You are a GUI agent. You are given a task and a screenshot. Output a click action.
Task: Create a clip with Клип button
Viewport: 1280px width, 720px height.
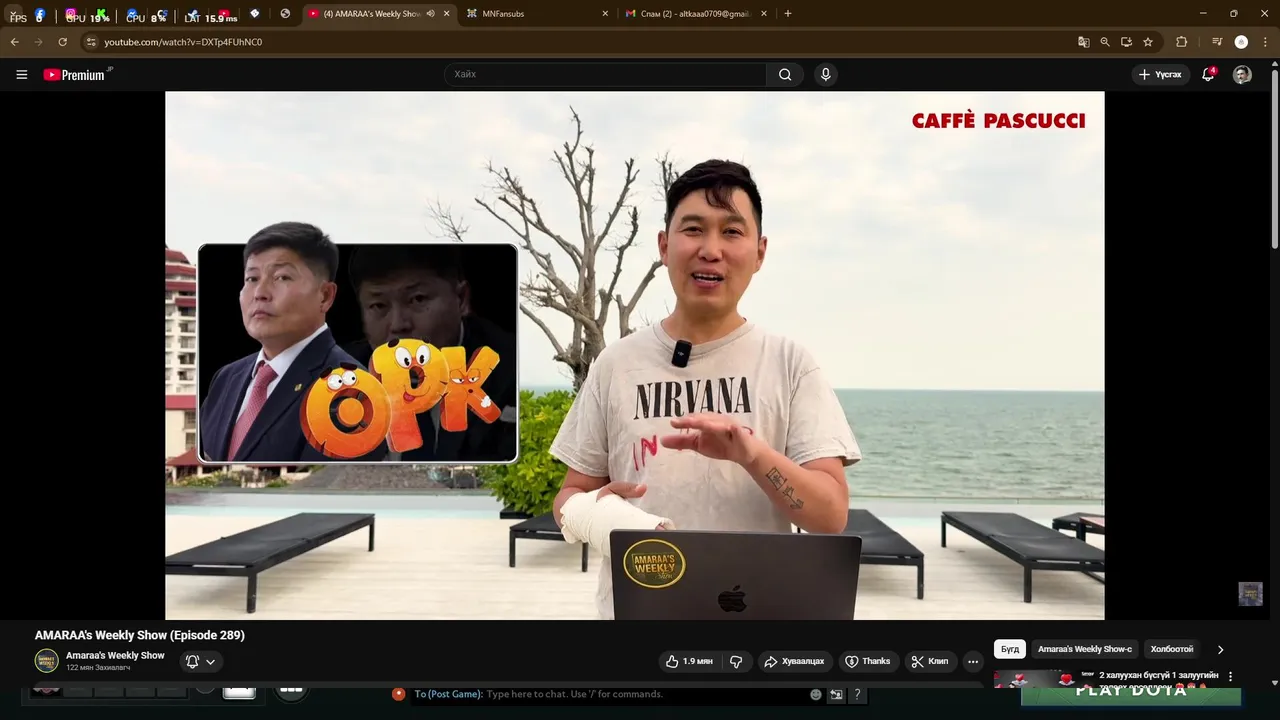(x=930, y=661)
